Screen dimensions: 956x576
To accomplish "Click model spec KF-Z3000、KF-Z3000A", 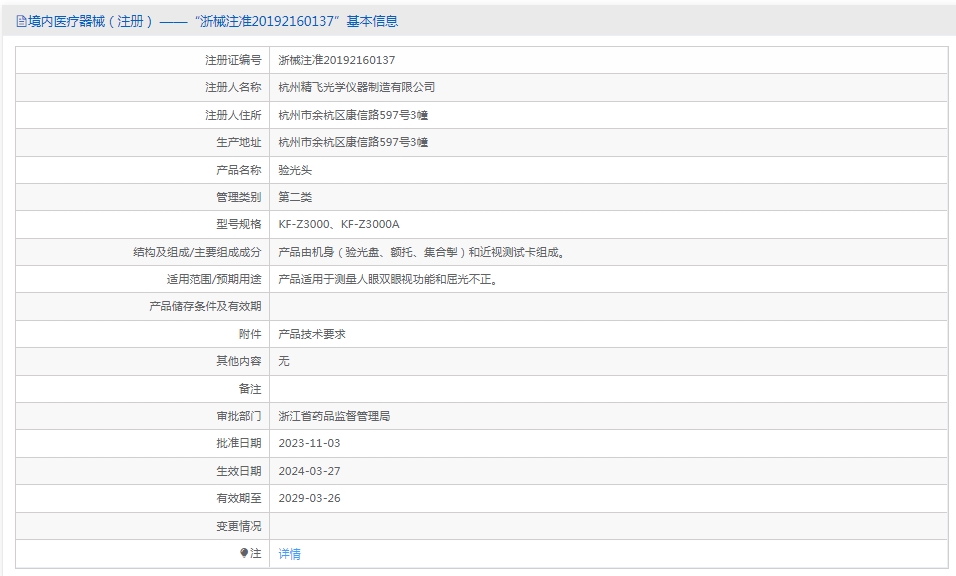I will point(339,224).
